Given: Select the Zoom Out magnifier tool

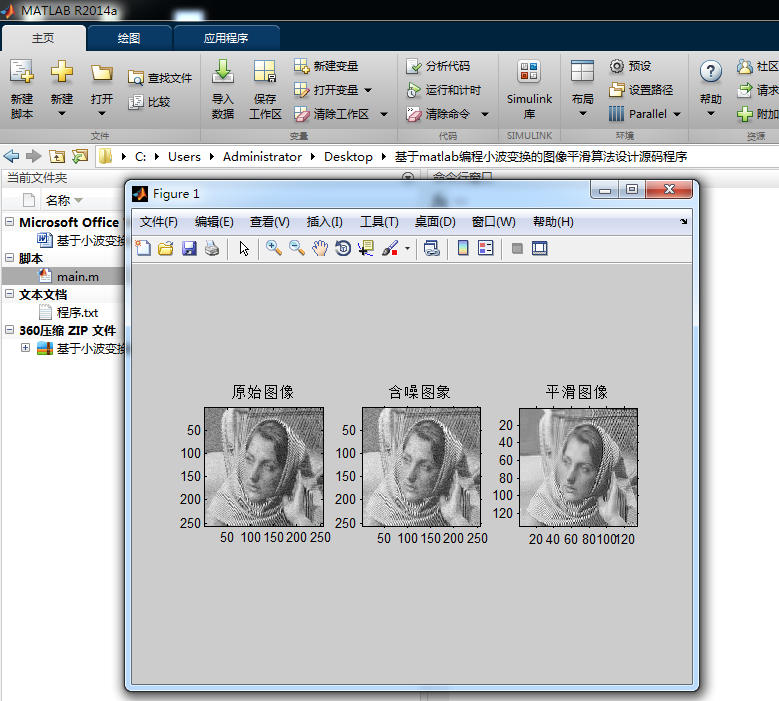Looking at the screenshot, I should [297, 248].
